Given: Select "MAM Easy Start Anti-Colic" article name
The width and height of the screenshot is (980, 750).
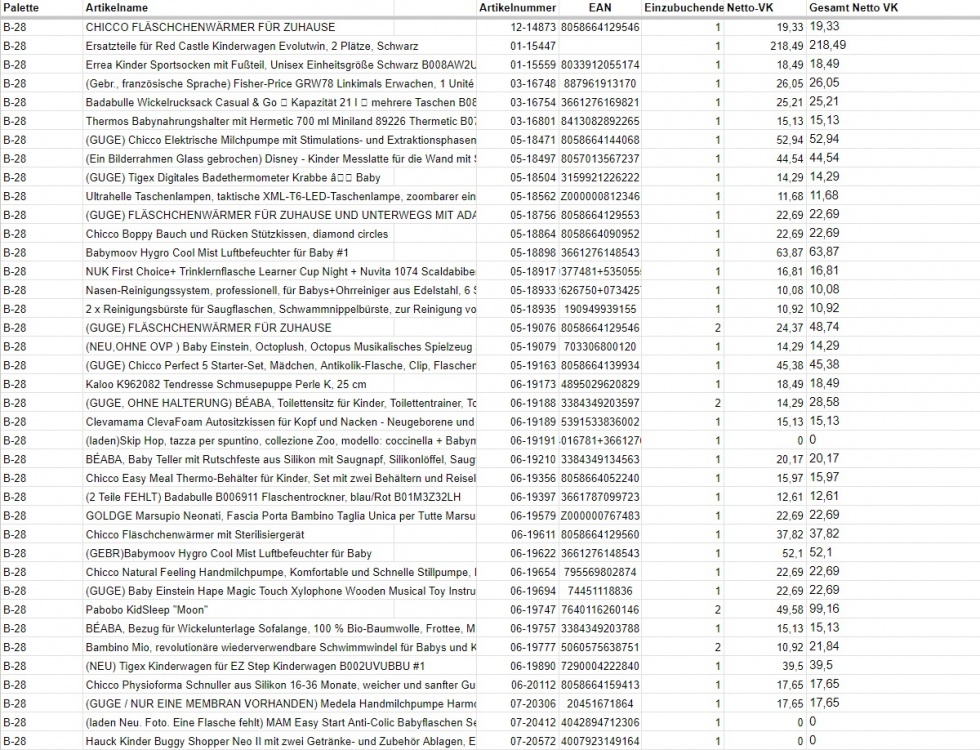Looking at the screenshot, I should point(281,721).
